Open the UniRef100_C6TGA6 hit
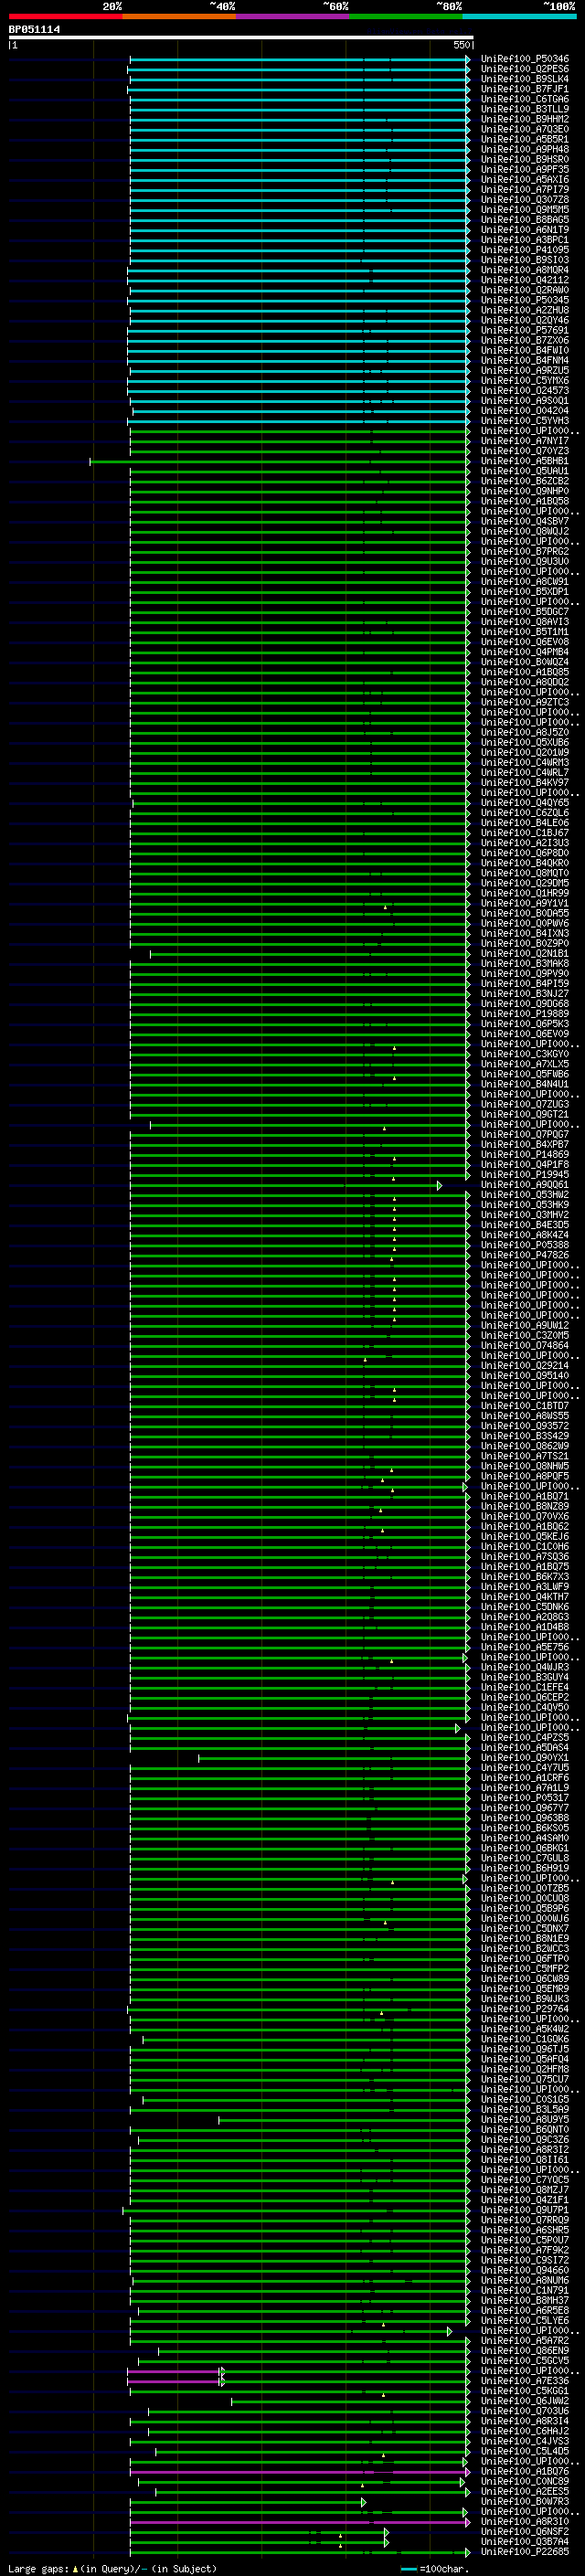585x2576 pixels. tap(524, 100)
